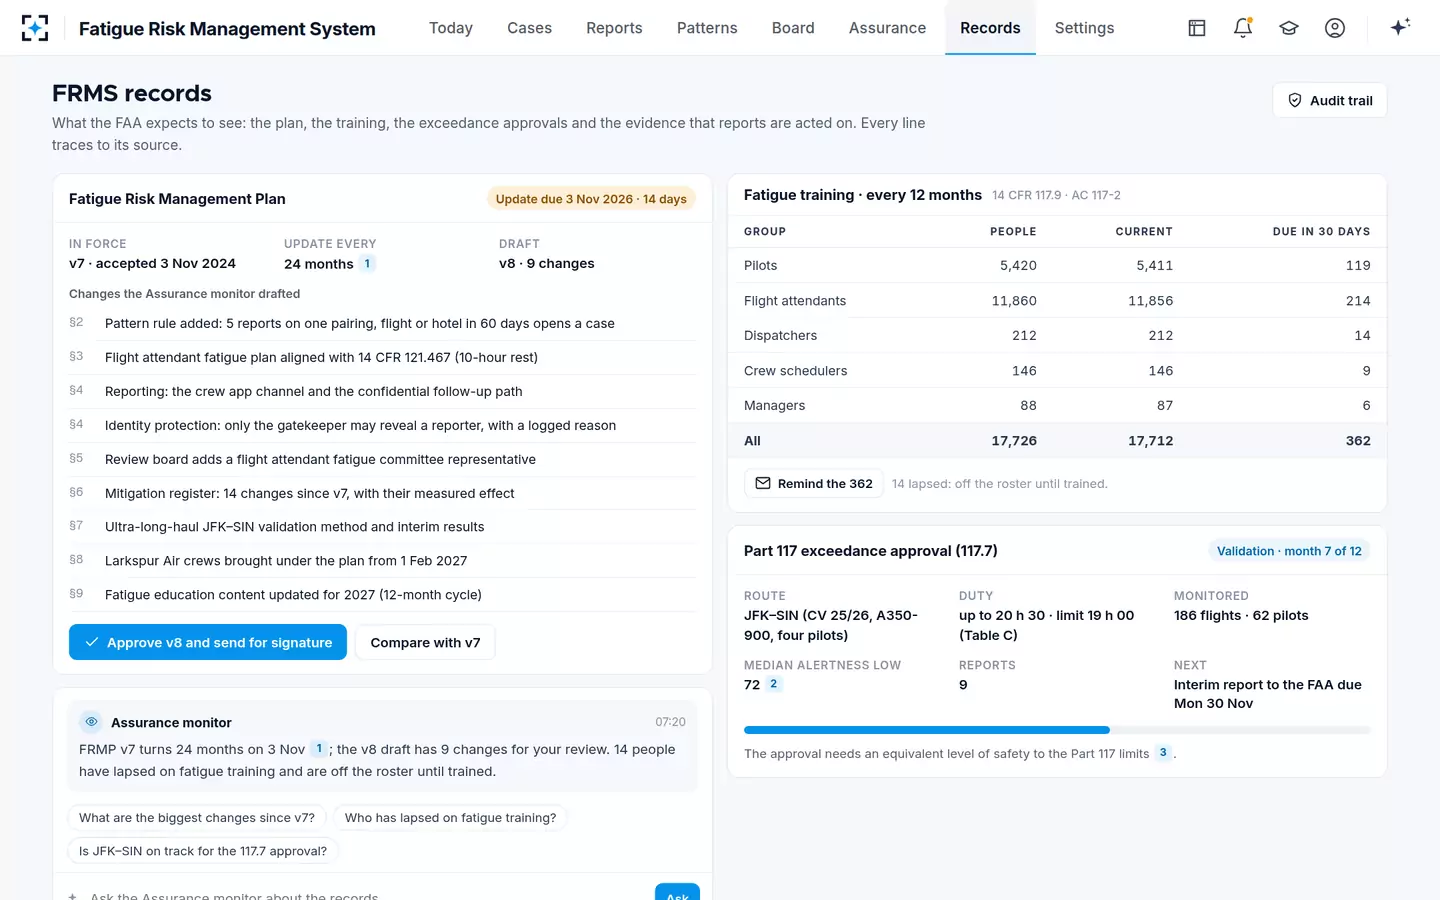This screenshot has width=1440, height=900.
Task: Open the AI sparkle assistant icon
Action: [1400, 27]
